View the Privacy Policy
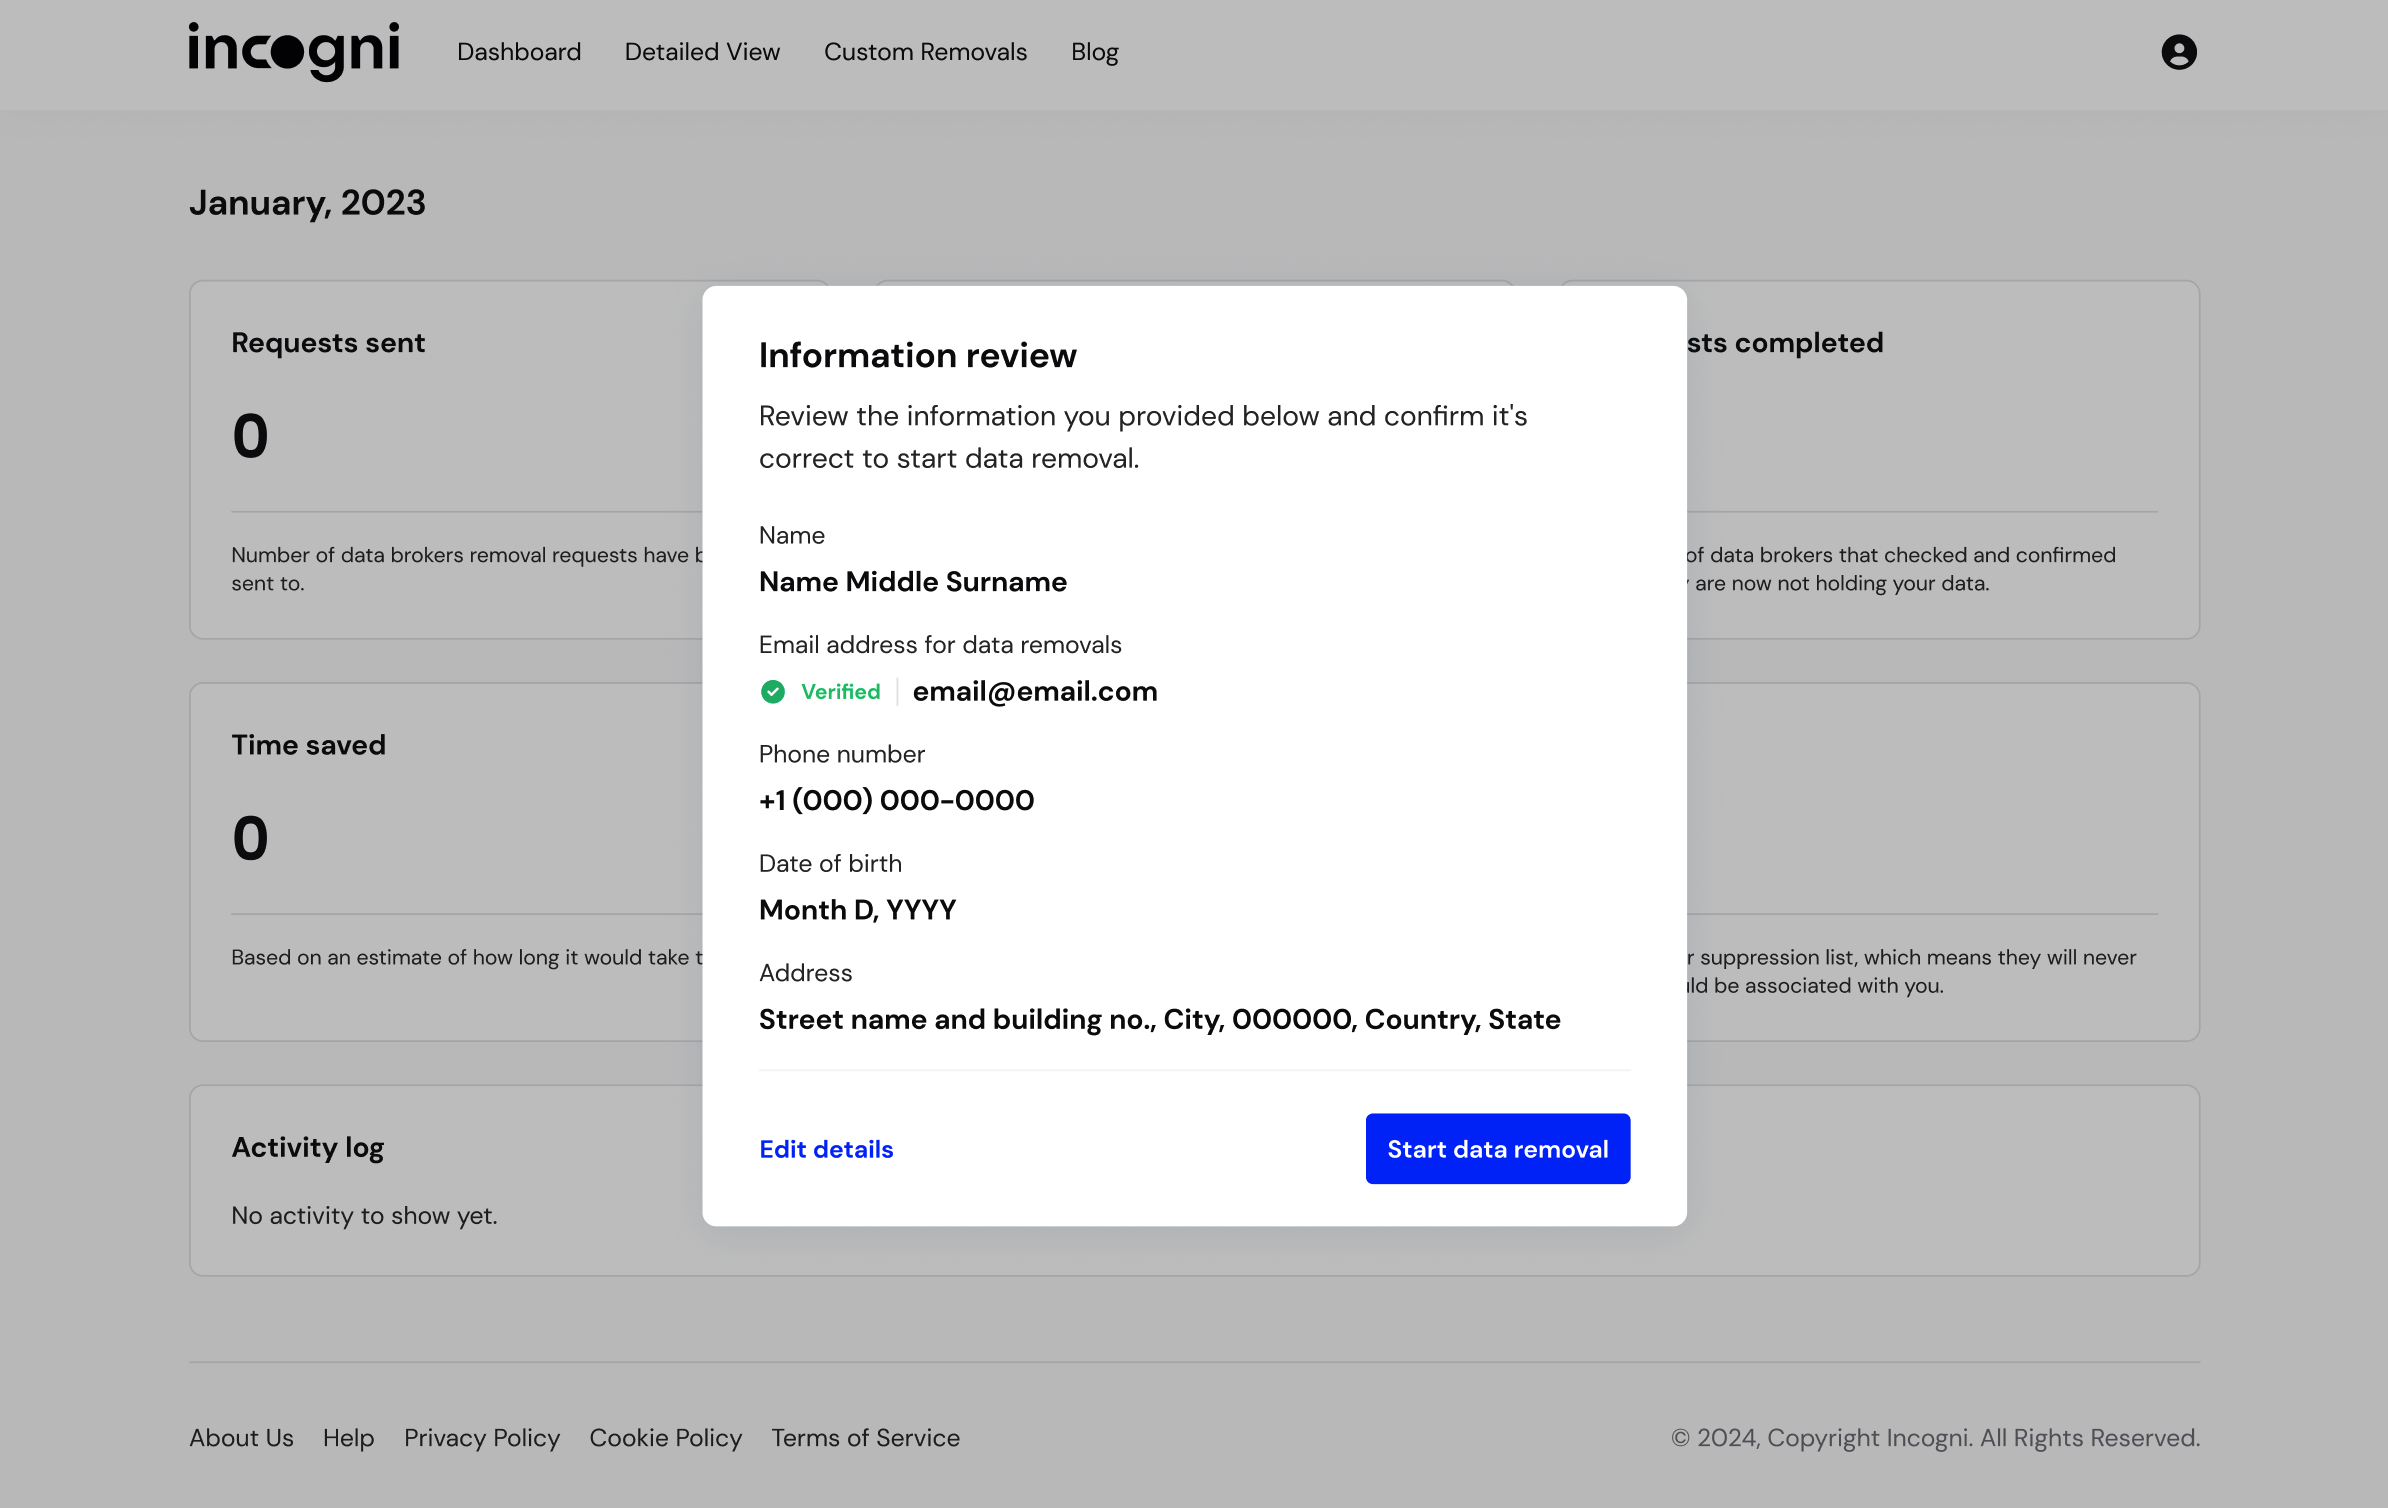This screenshot has width=2388, height=1508. point(482,1437)
